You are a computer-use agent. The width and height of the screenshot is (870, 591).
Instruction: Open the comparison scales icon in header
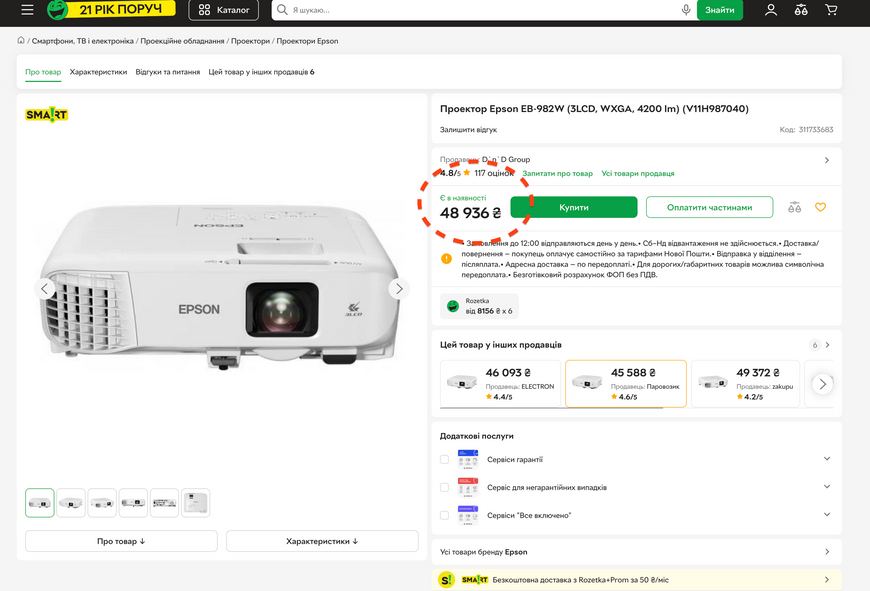coord(801,9)
